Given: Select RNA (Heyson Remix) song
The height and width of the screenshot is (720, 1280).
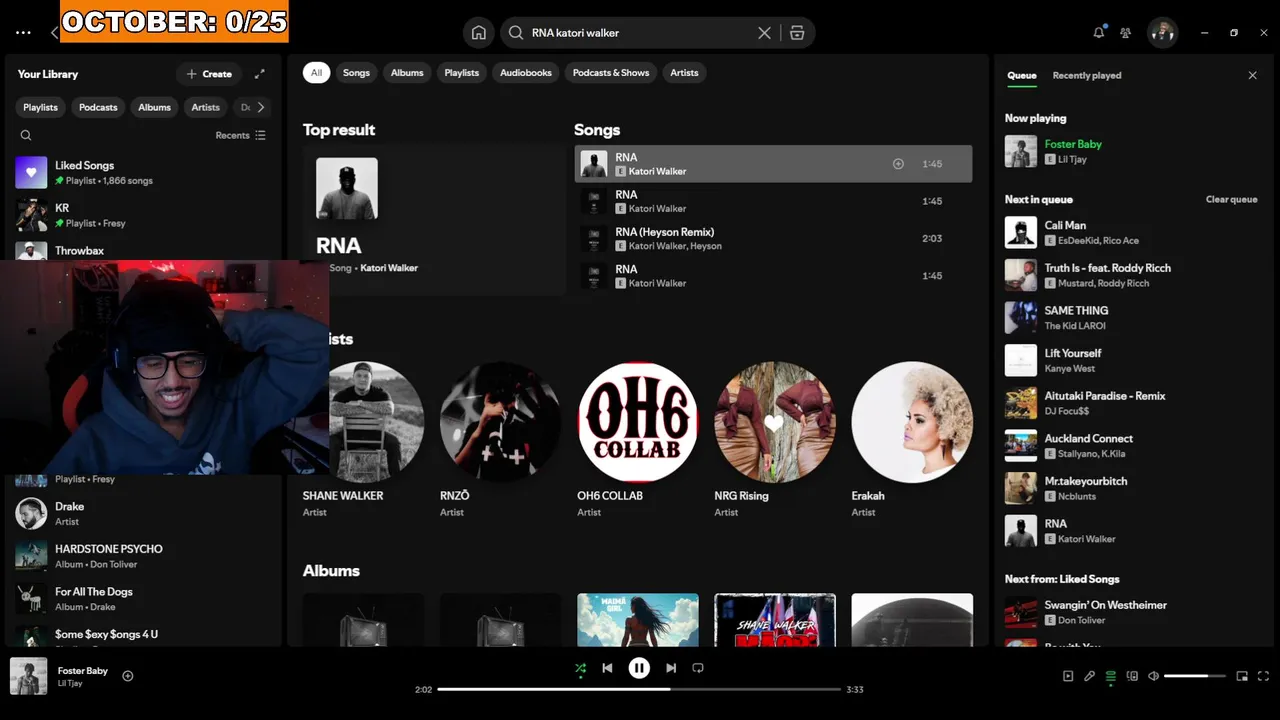Looking at the screenshot, I should pos(773,239).
